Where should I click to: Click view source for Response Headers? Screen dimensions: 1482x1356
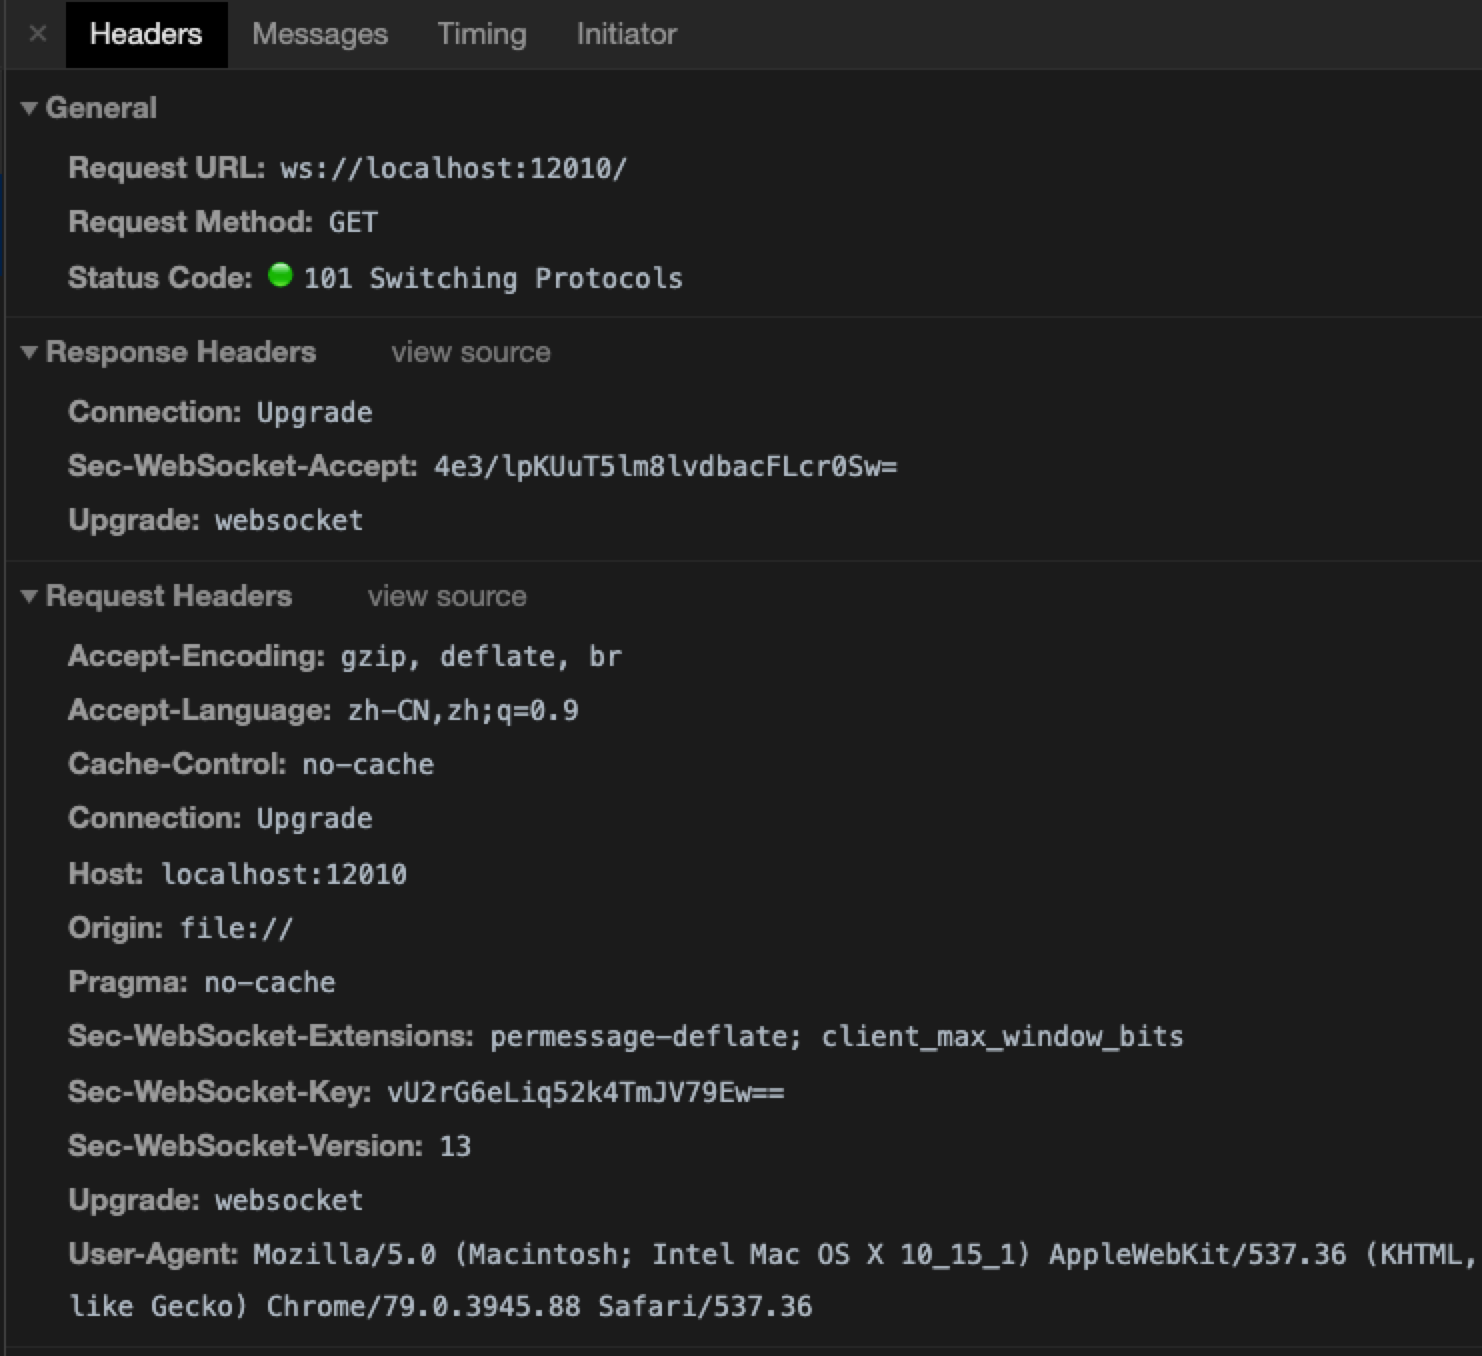pyautogui.click(x=470, y=352)
